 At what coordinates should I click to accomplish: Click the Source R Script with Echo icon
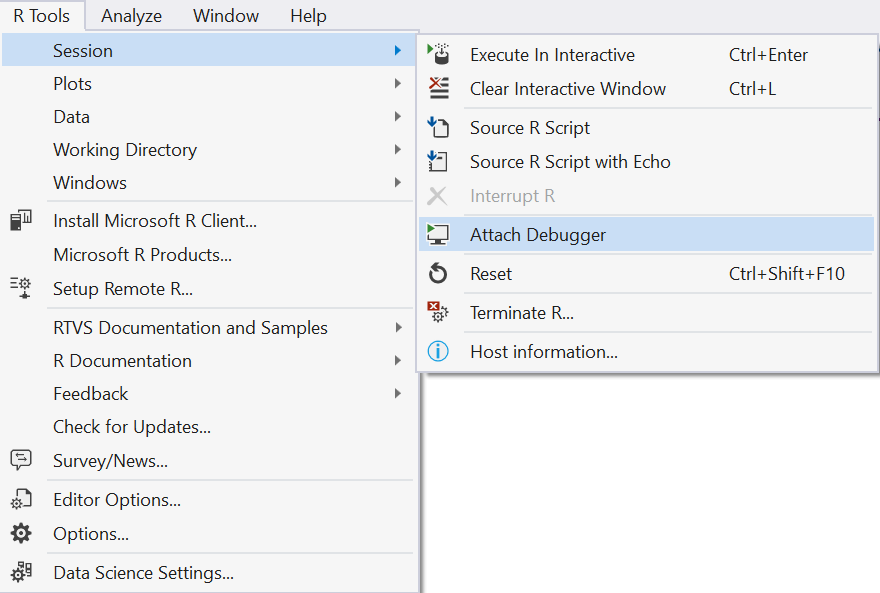tap(438, 161)
